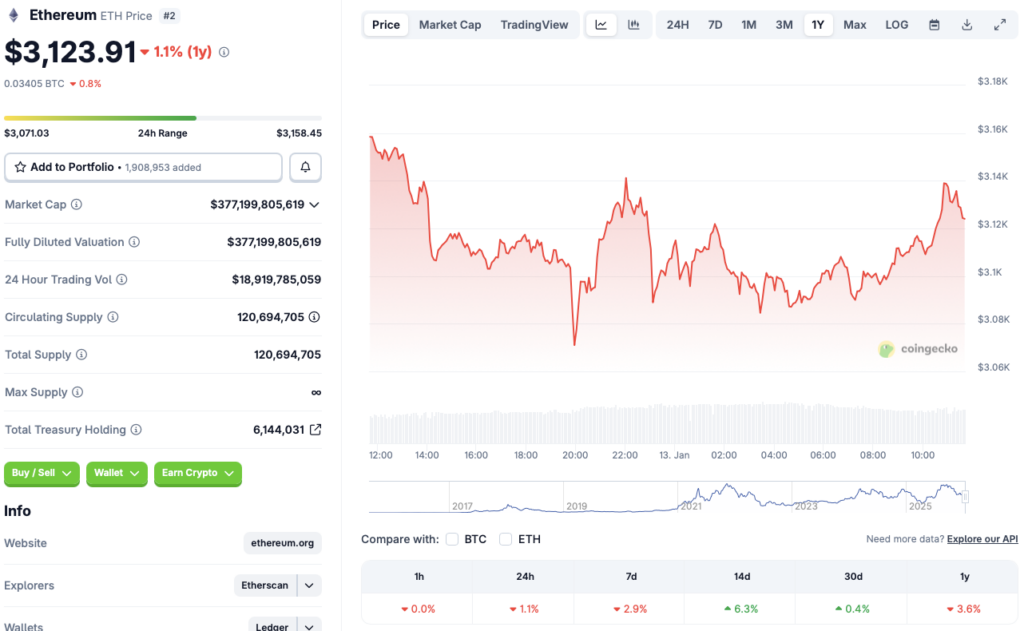This screenshot has width=1024, height=631.
Task: Open the TradingView tab
Action: pos(535,24)
